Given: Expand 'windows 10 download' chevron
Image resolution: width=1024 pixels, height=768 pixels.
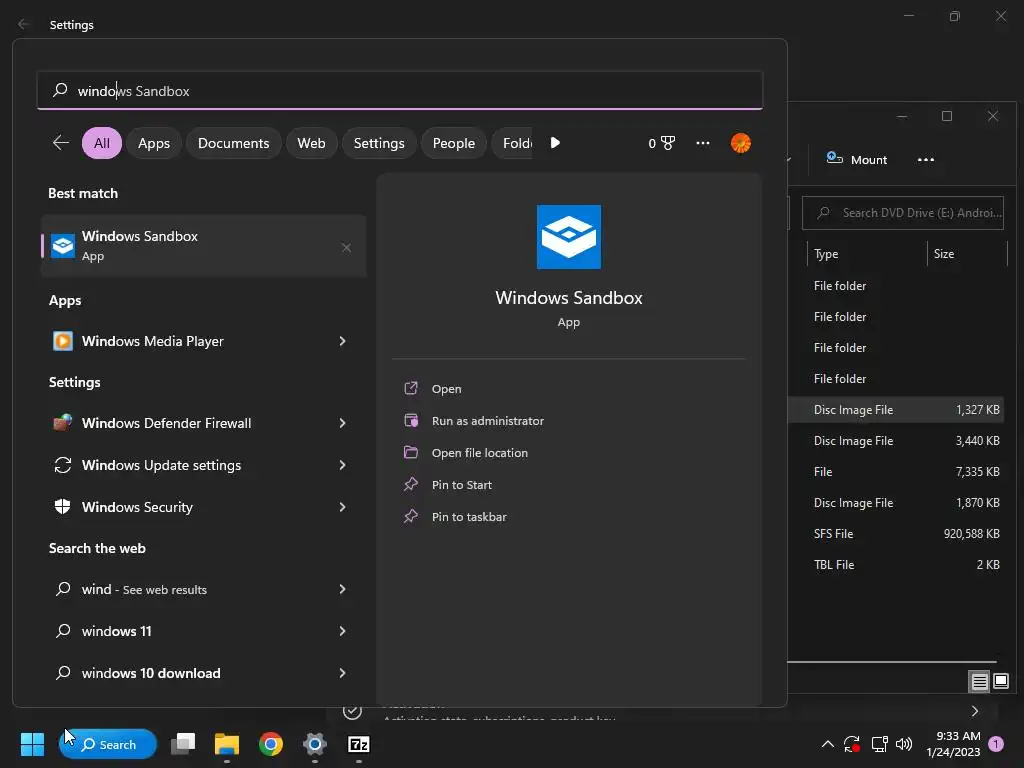Looking at the screenshot, I should (x=342, y=673).
